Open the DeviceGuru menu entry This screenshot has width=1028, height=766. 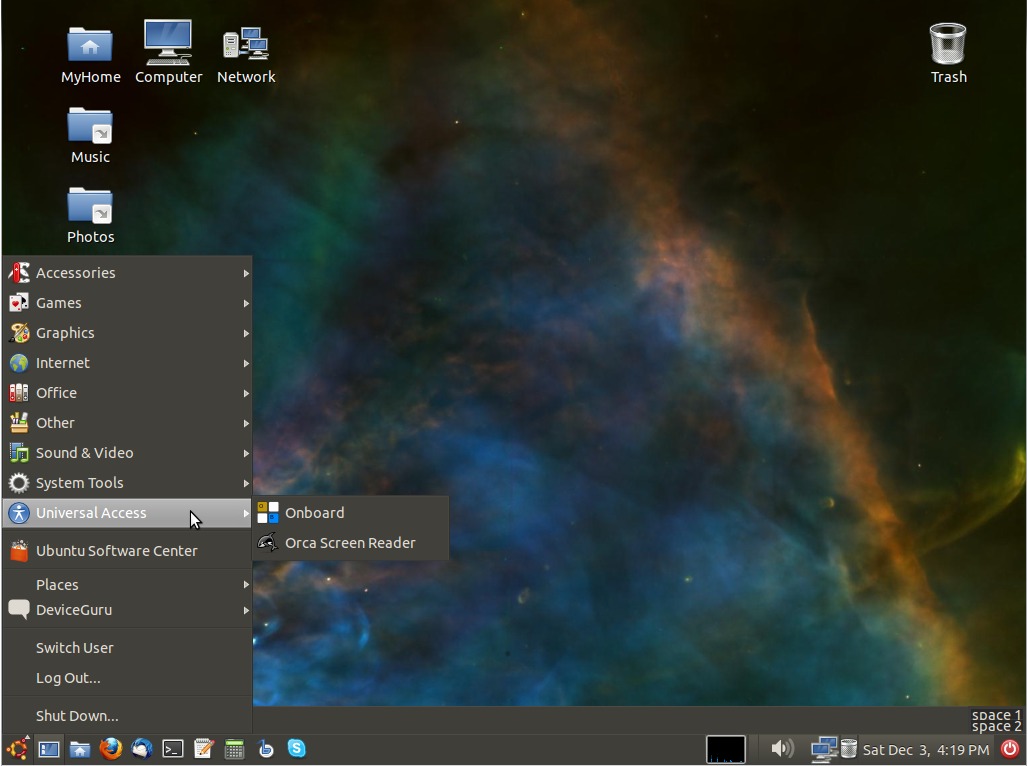point(127,610)
